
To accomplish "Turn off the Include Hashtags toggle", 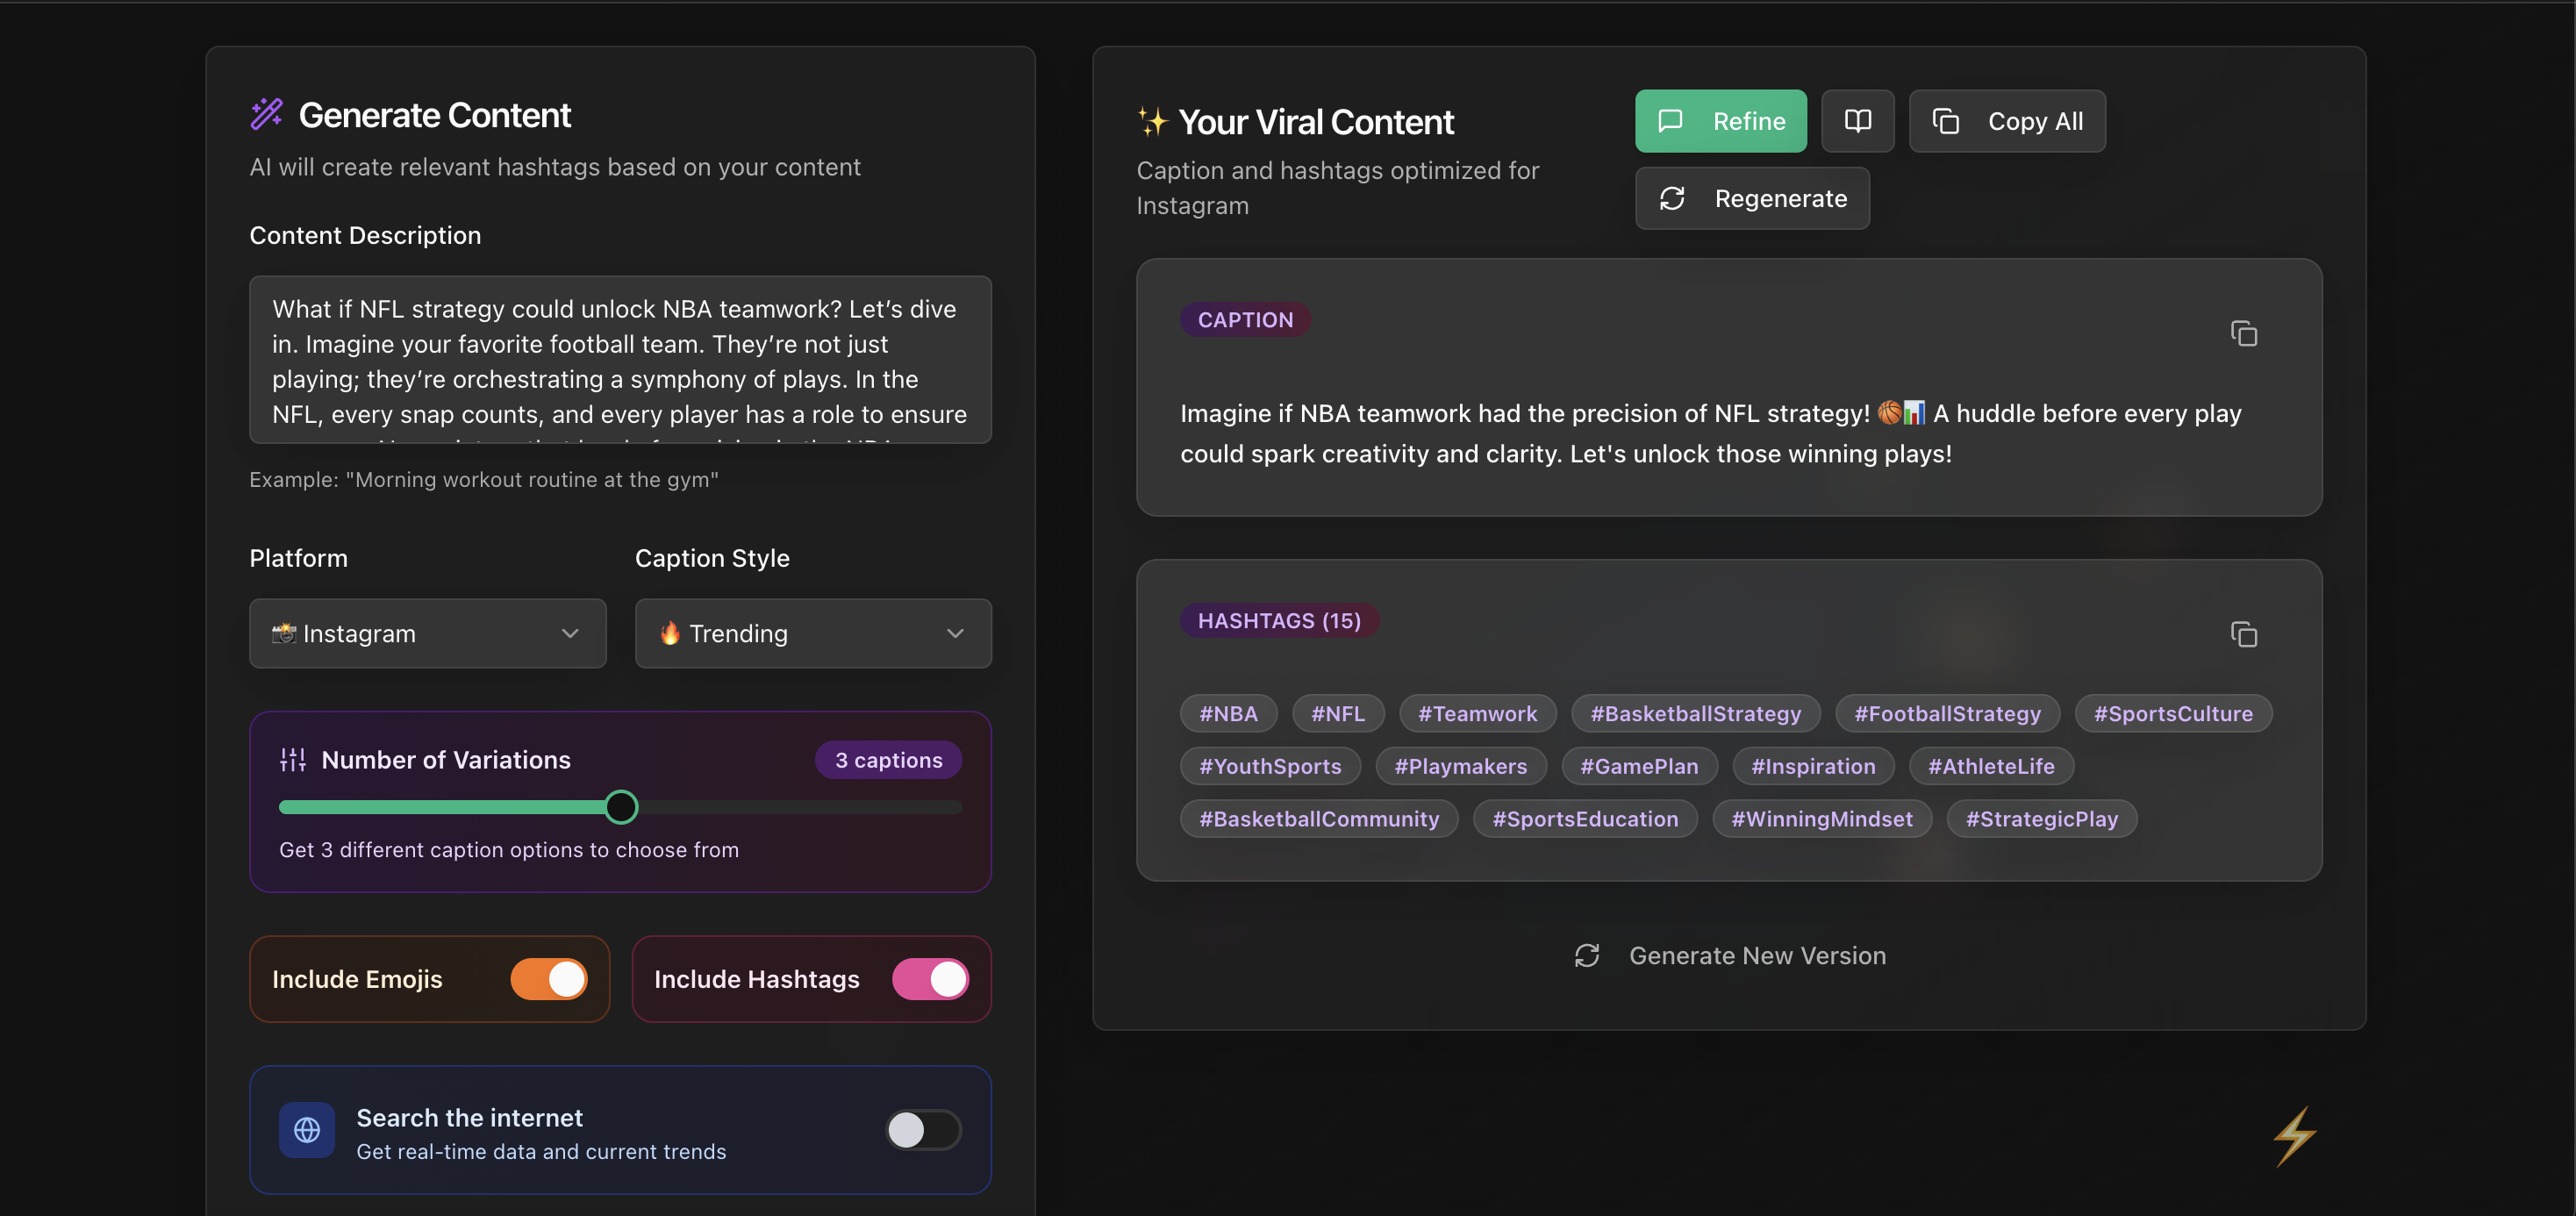I will click(x=930, y=979).
